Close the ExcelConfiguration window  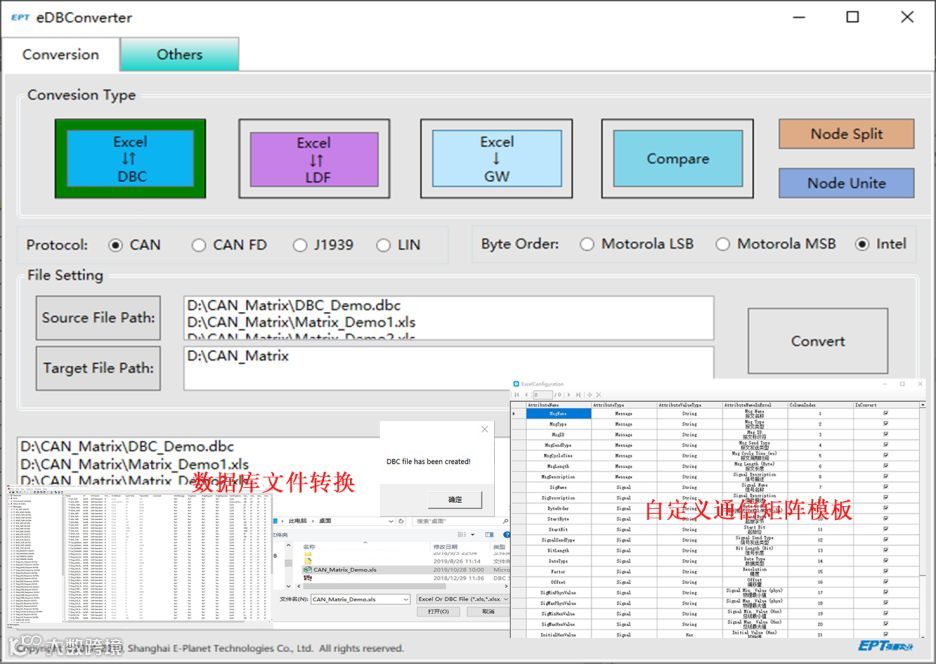click(920, 384)
